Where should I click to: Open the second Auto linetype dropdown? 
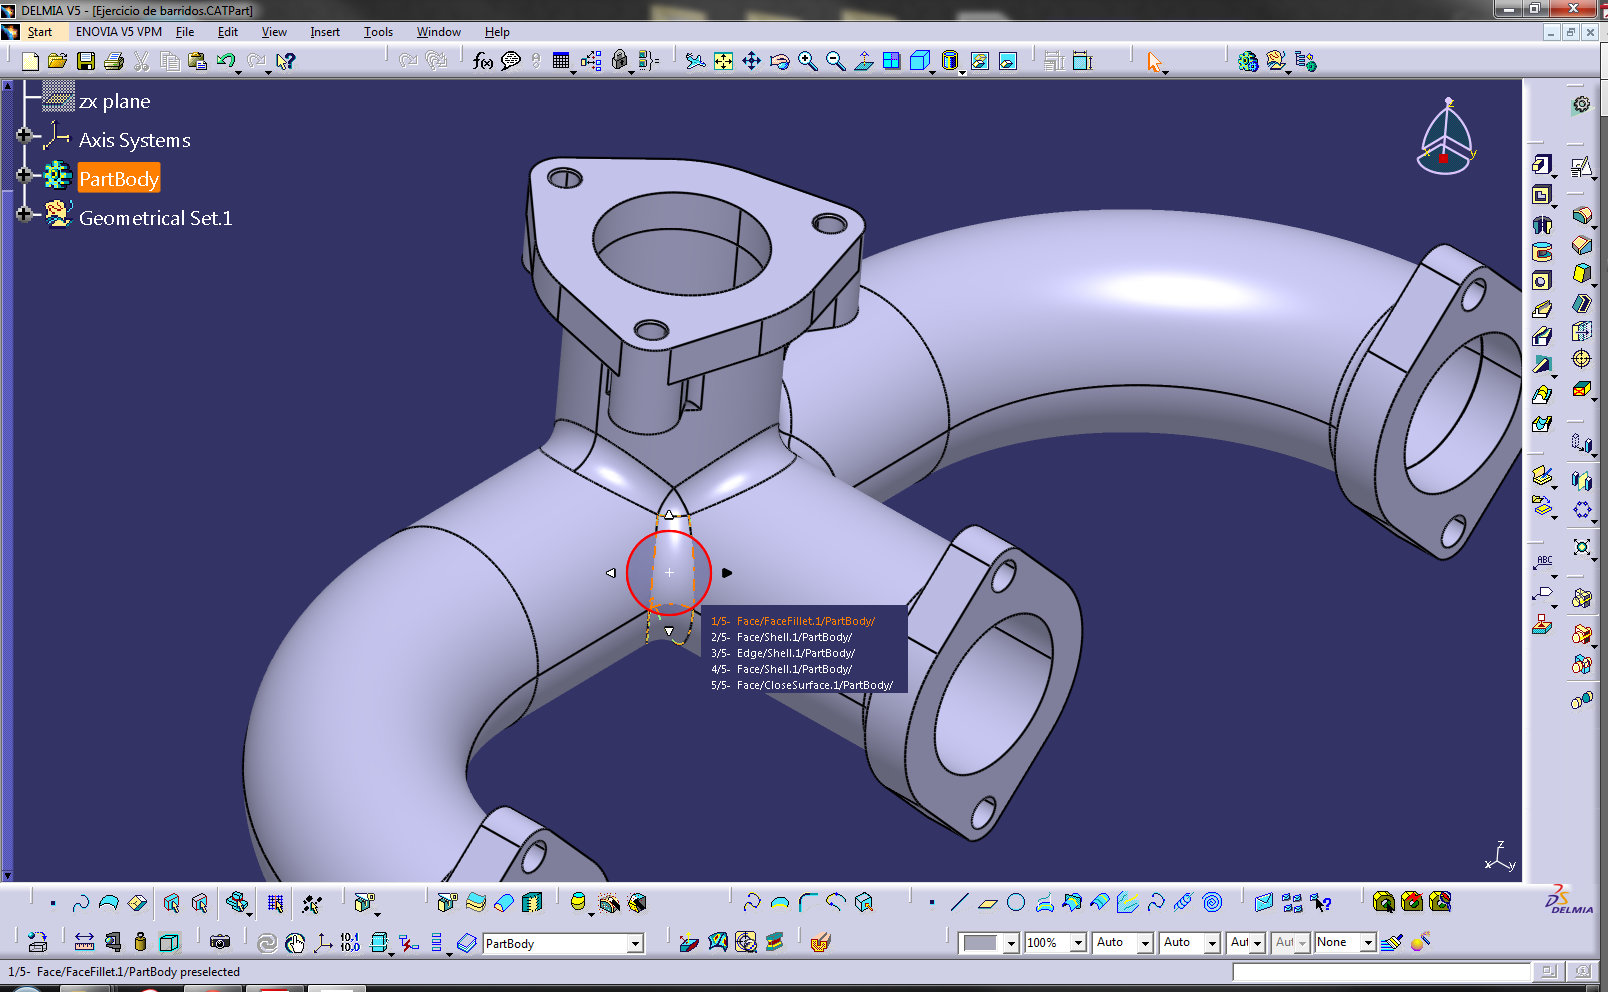pyautogui.click(x=1211, y=942)
